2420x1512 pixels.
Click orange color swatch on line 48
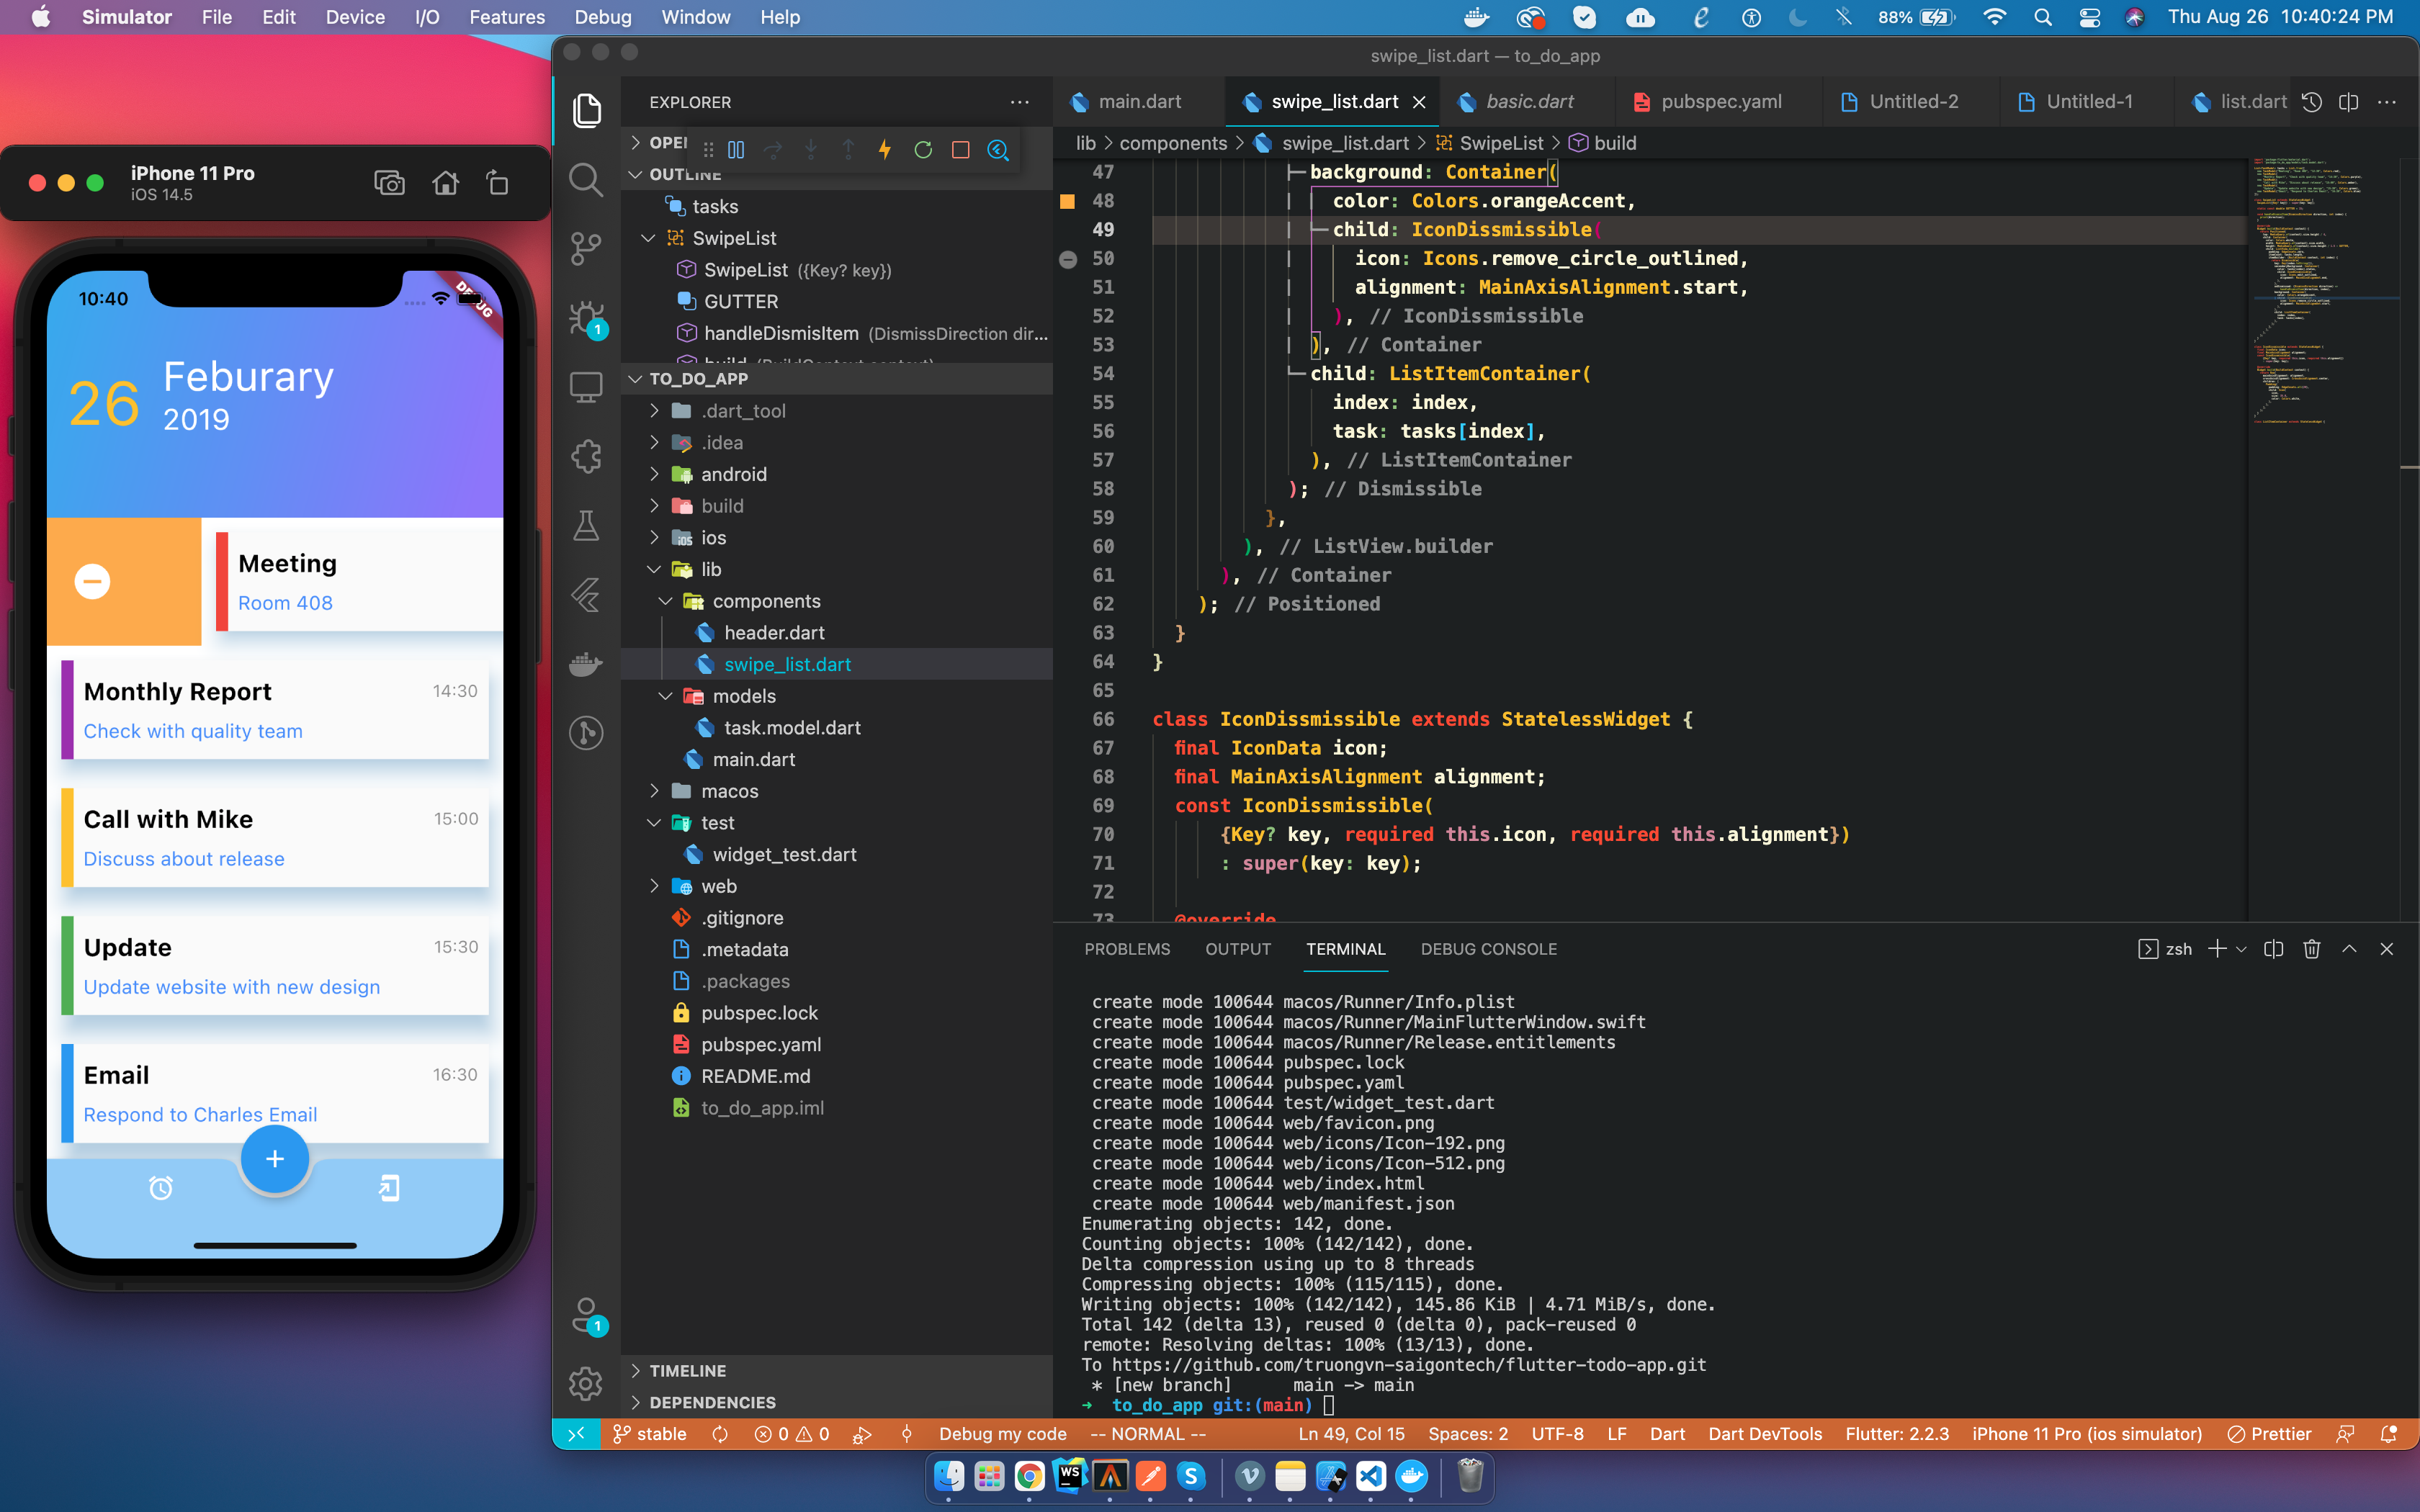coord(1067,202)
